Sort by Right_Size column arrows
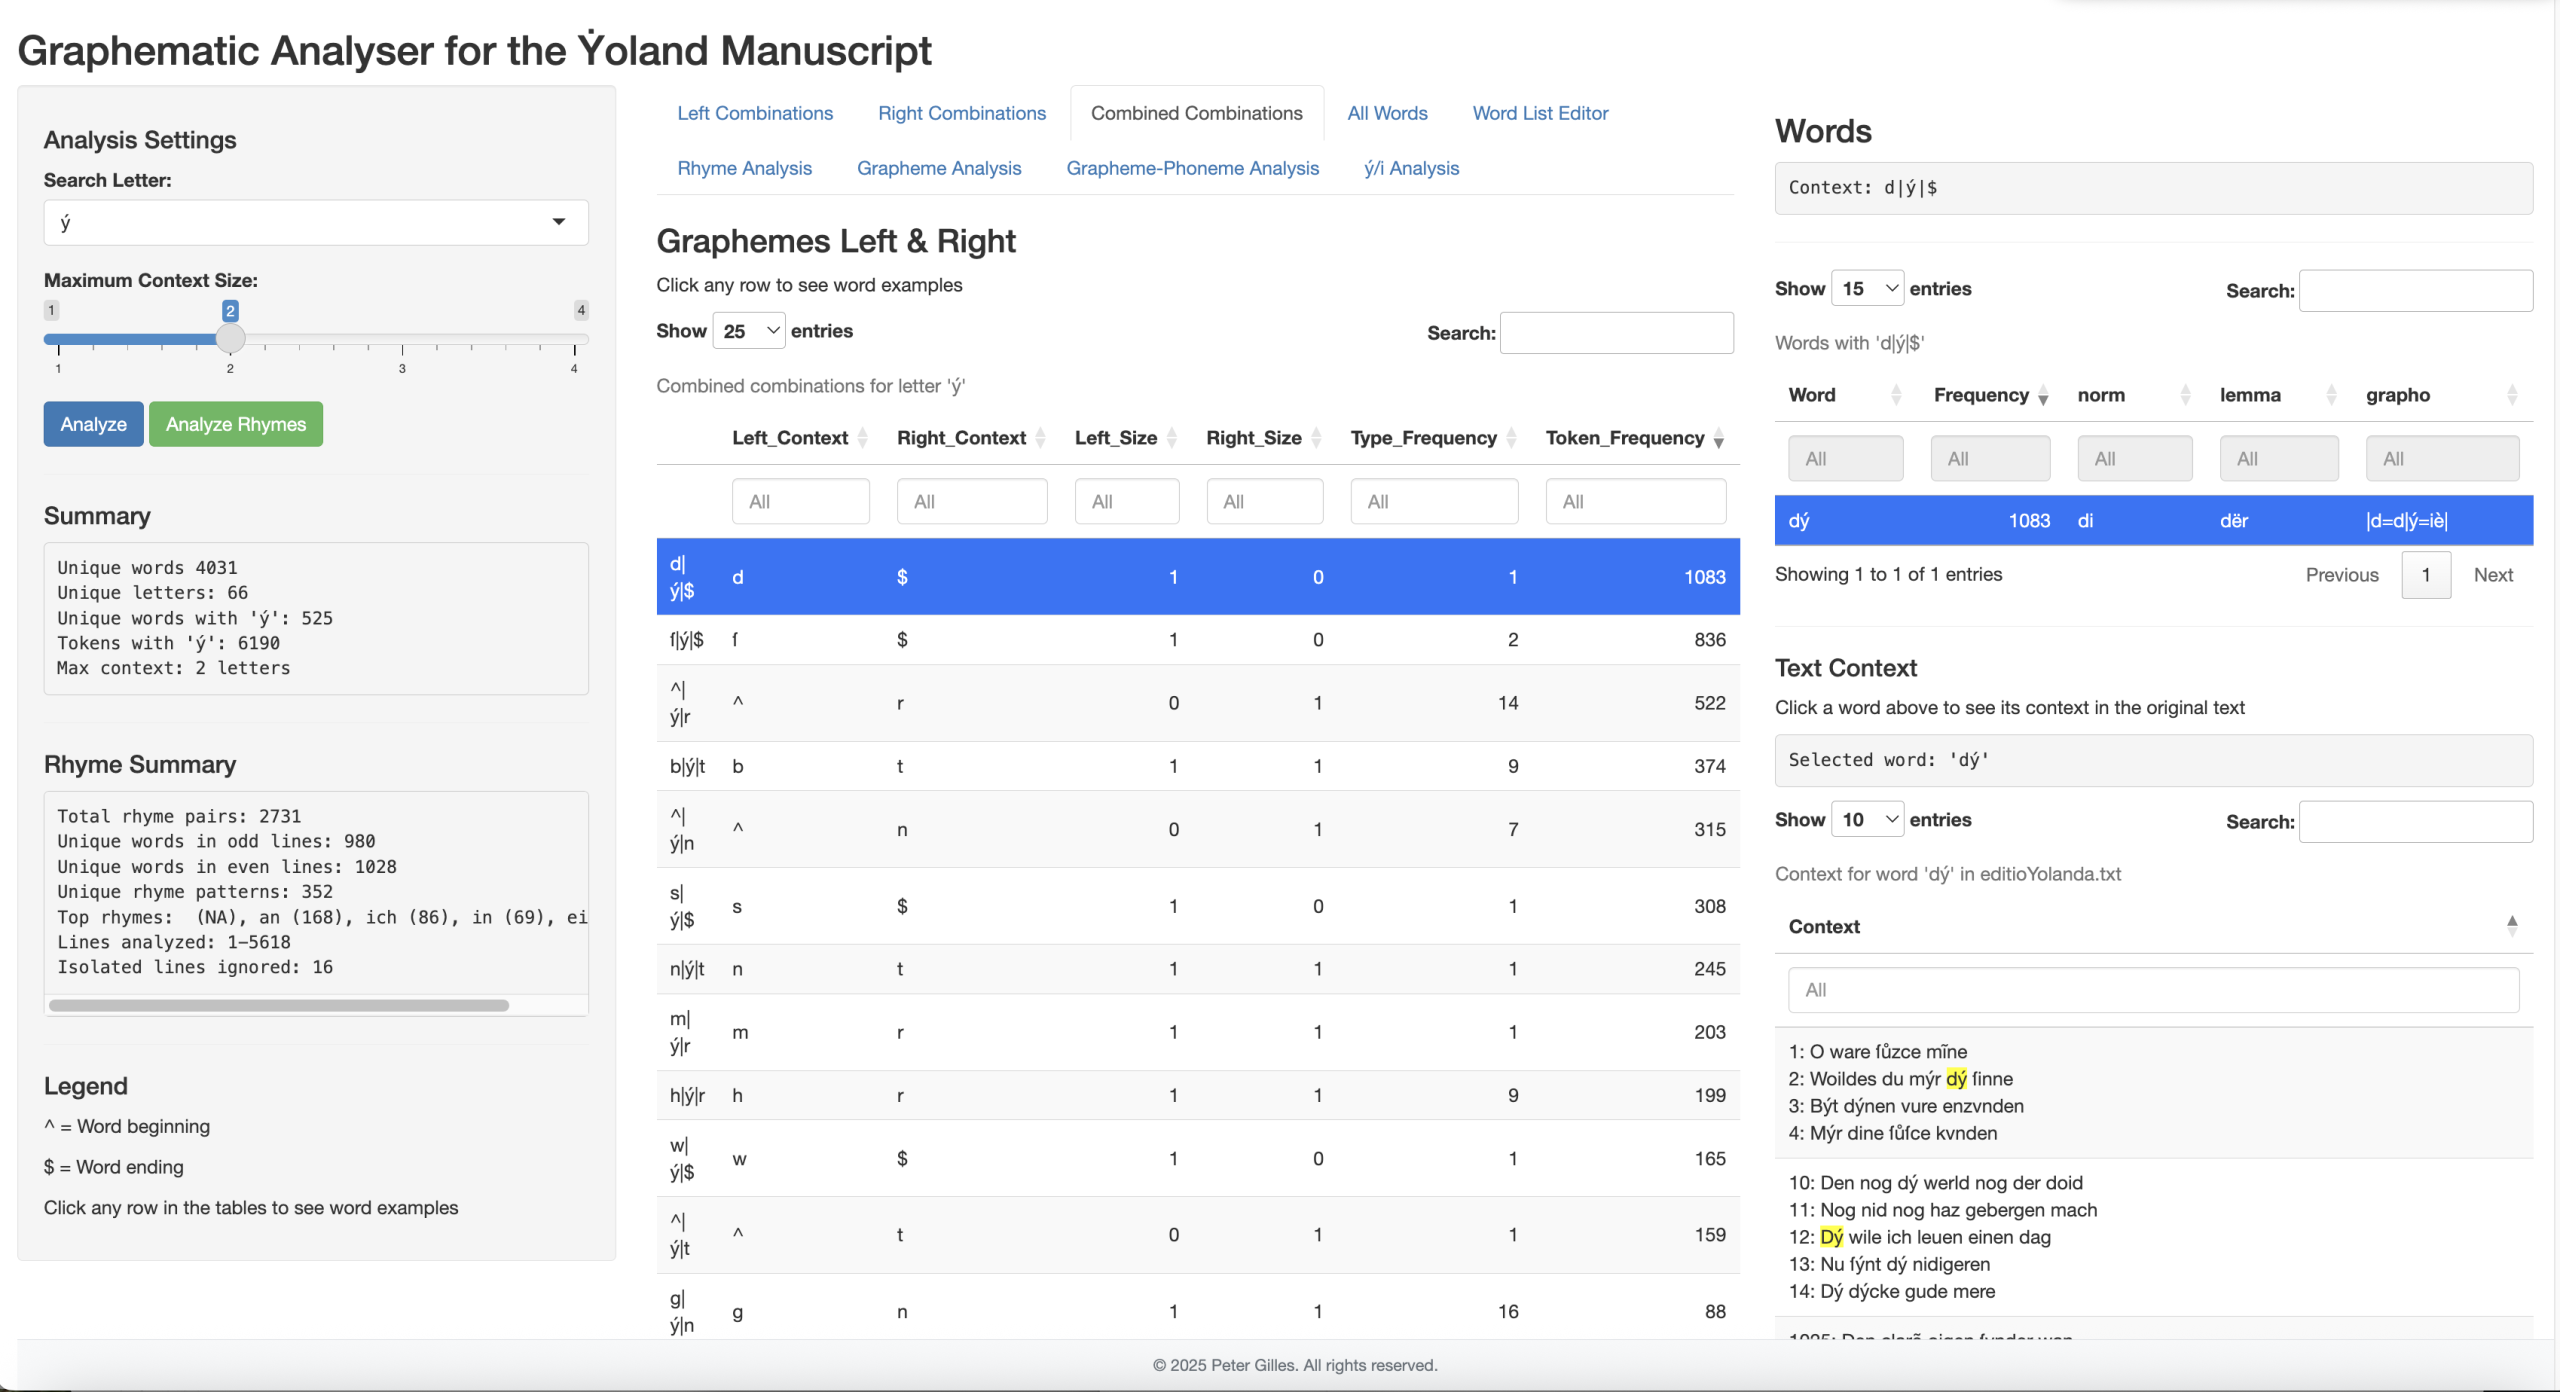 coord(1316,439)
